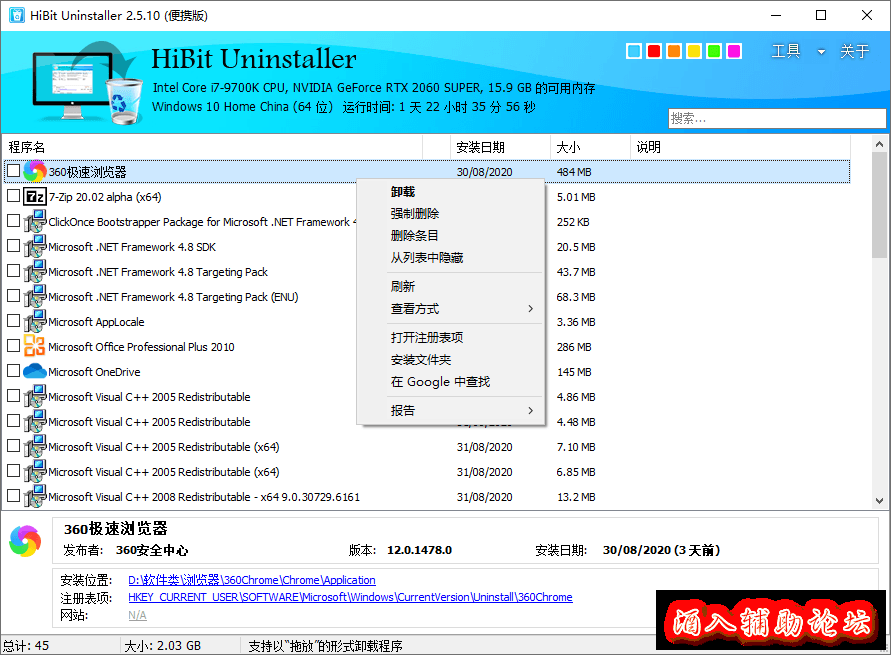Click the Microsoft OneDrive cloud icon

(35, 372)
